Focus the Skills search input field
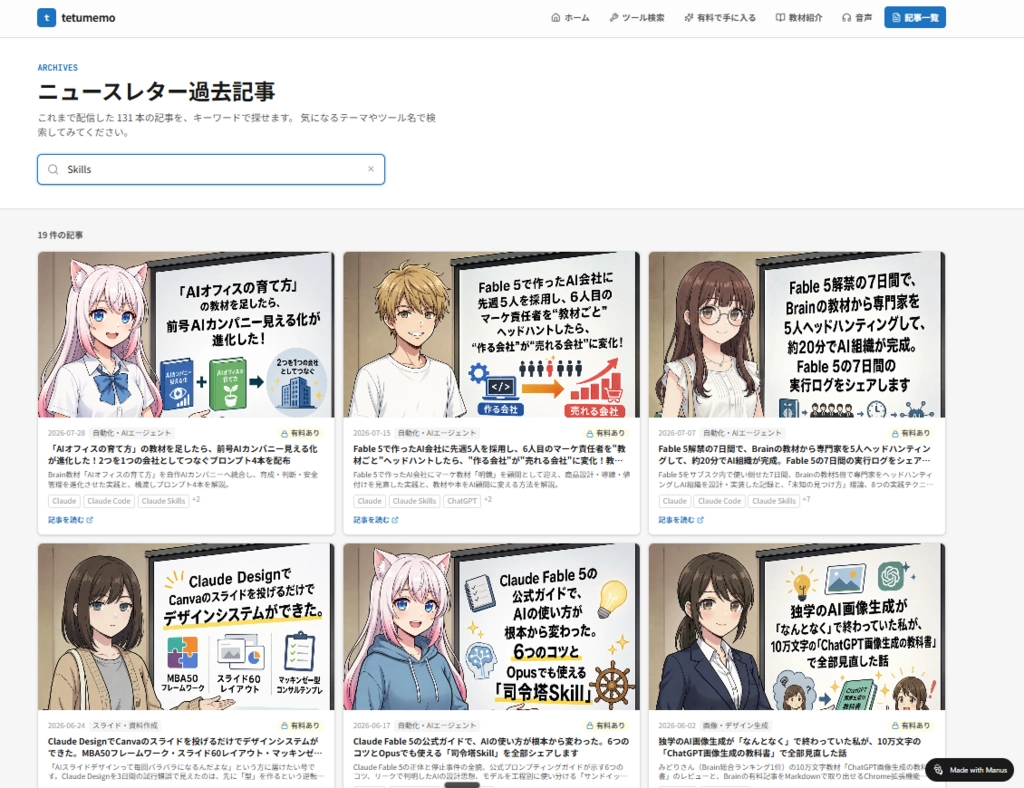1024x788 pixels. tap(210, 170)
